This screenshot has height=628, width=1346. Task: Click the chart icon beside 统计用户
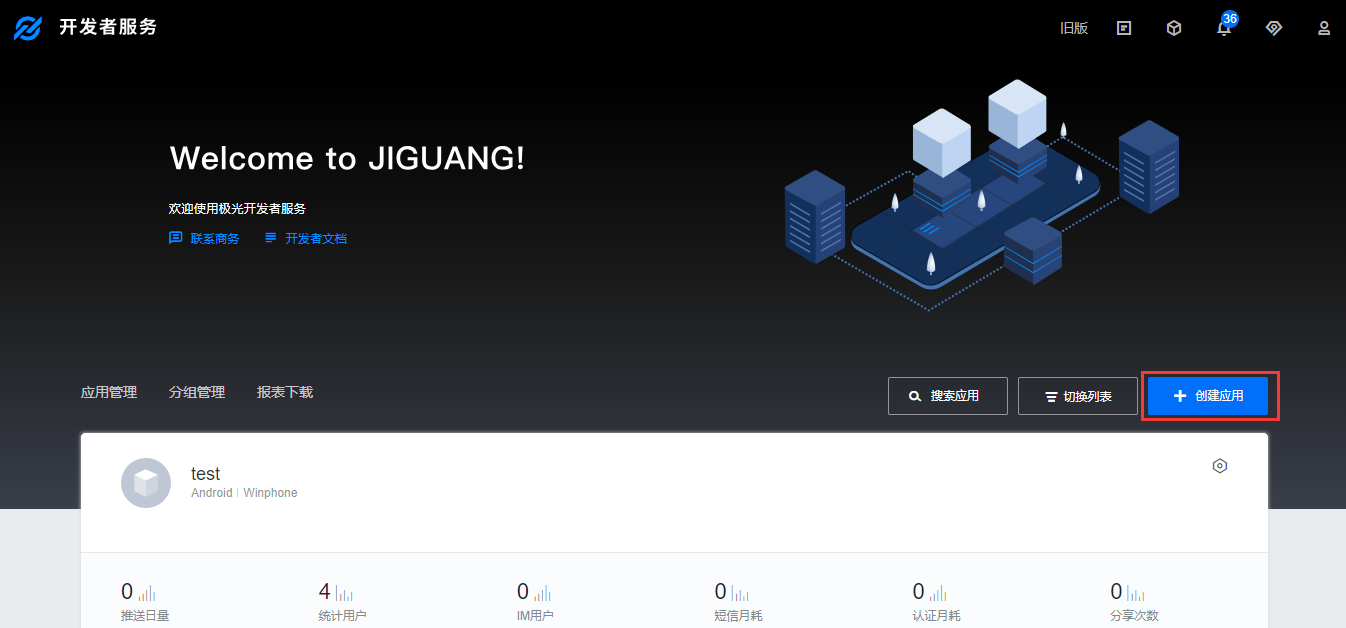[x=344, y=593]
